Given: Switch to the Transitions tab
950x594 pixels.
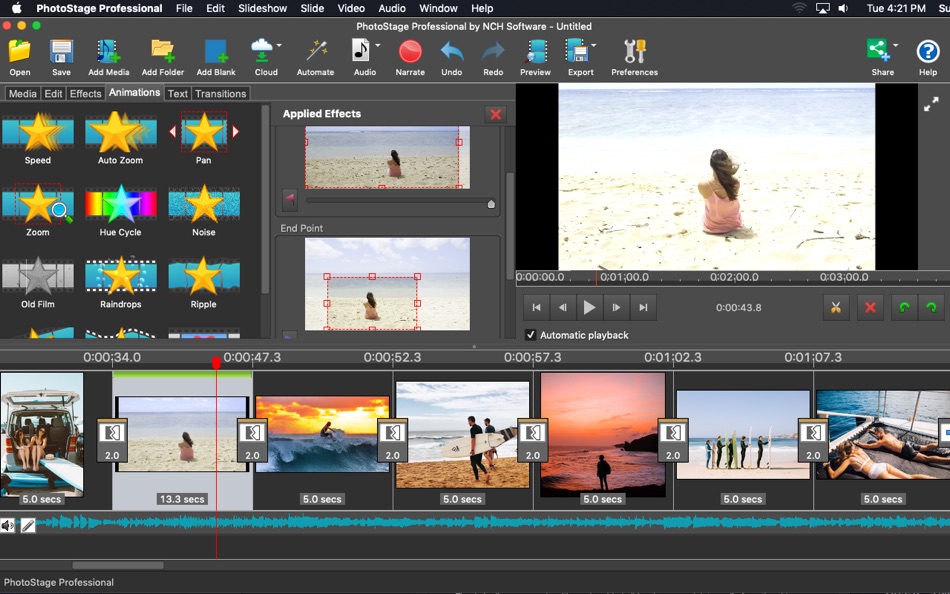Looking at the screenshot, I should coord(220,93).
